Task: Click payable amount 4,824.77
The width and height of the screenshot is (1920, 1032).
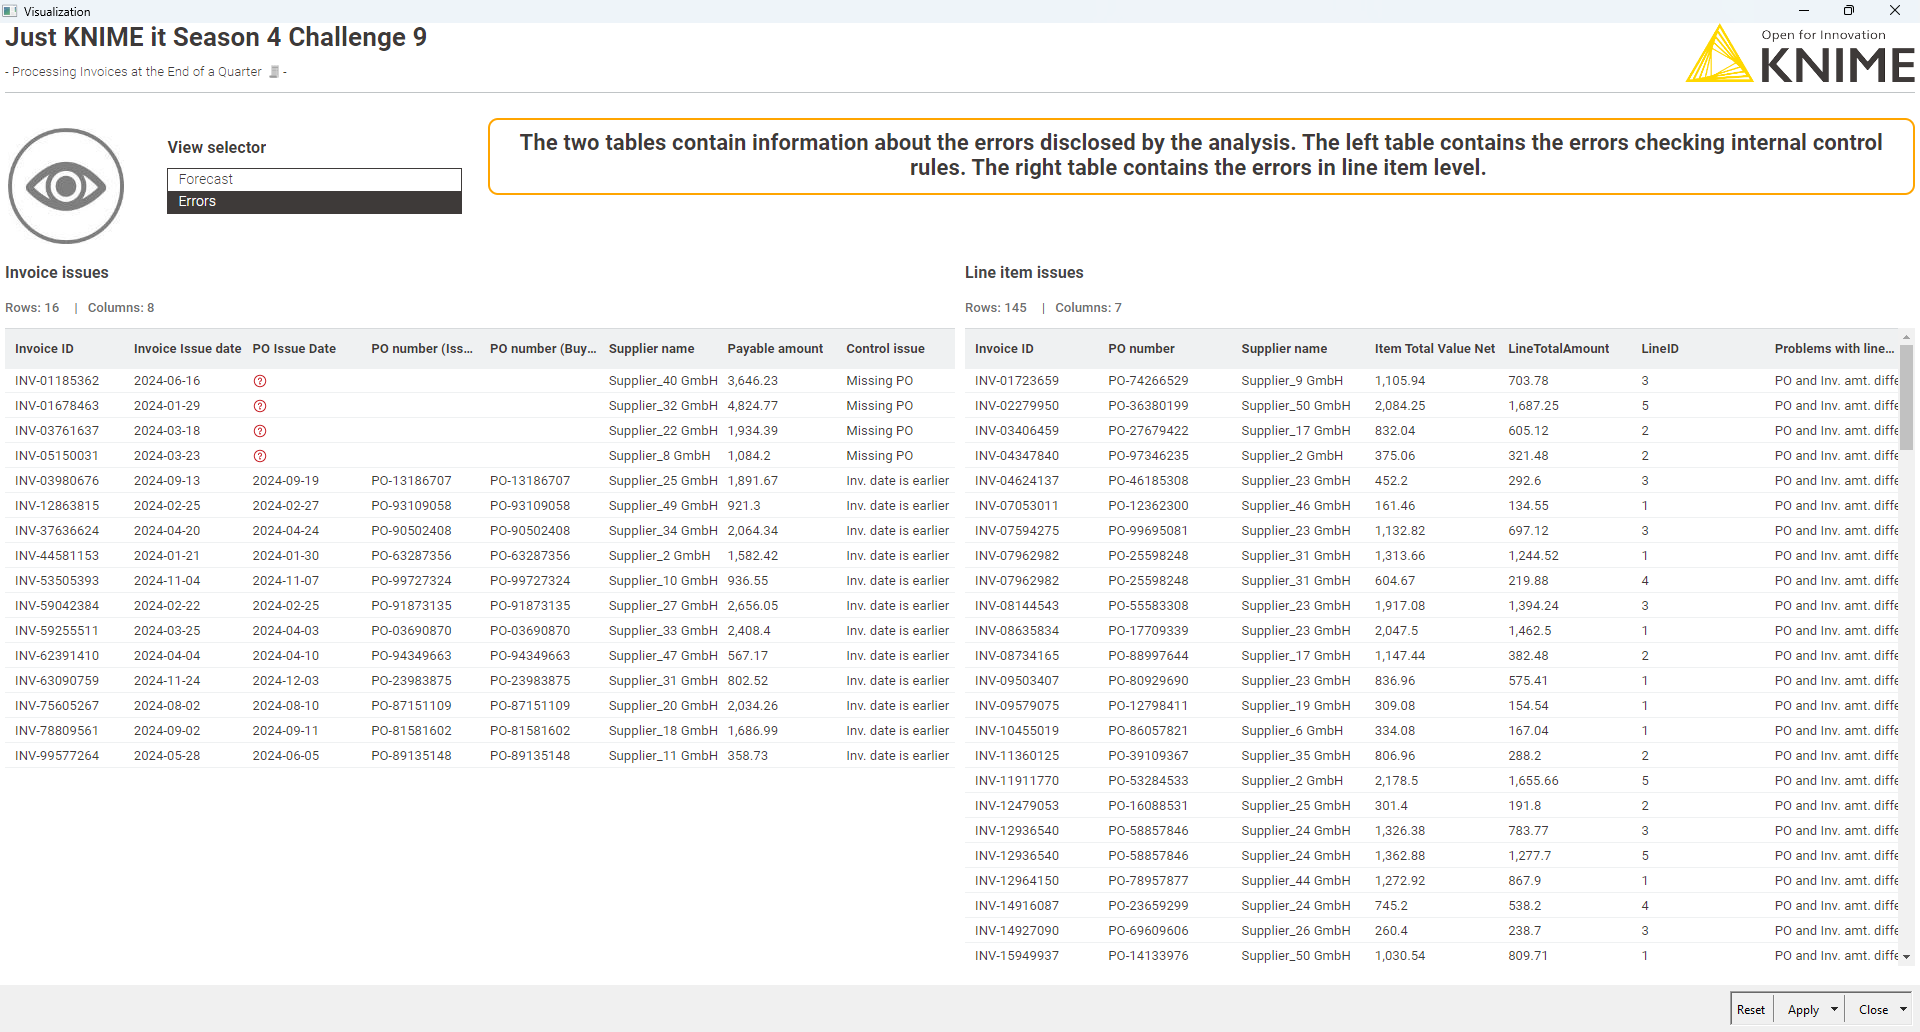Action: pos(752,406)
